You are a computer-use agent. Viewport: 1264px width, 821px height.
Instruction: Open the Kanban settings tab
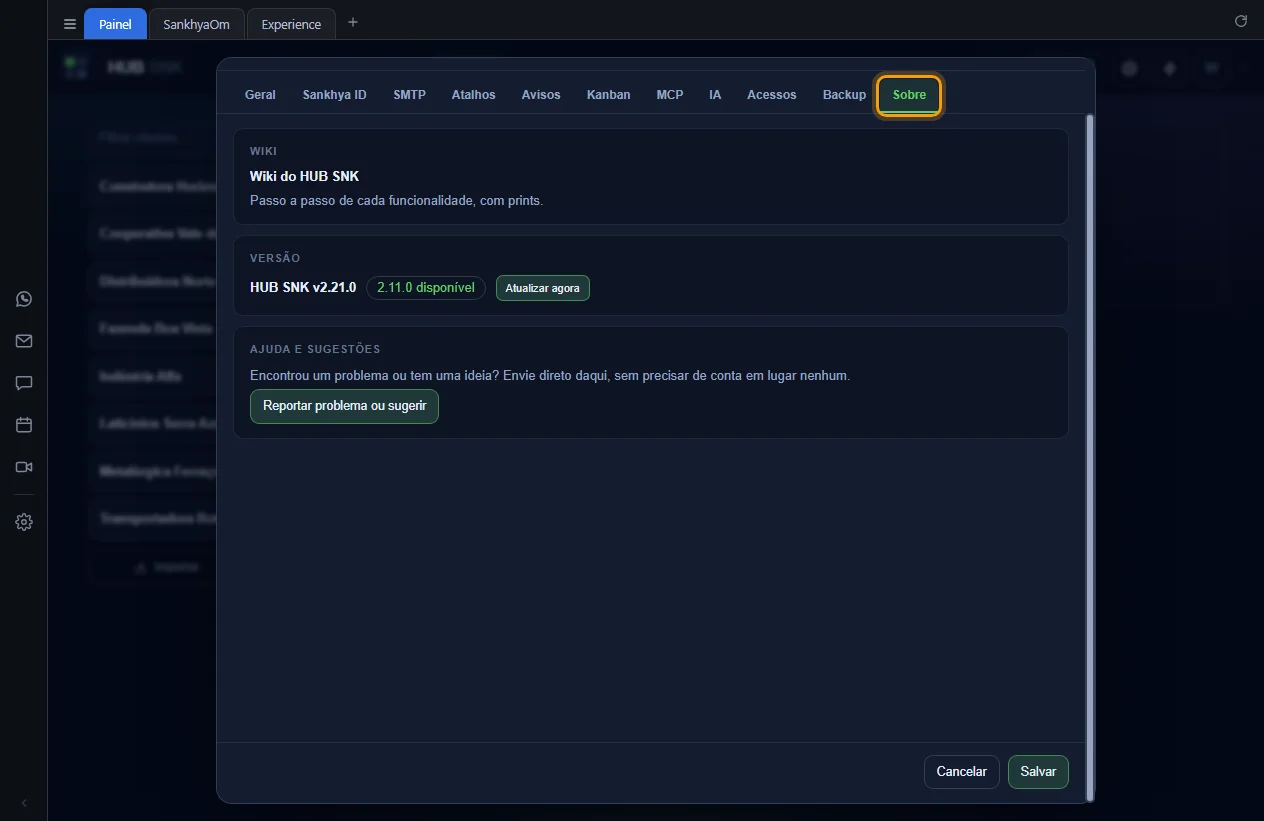tap(608, 95)
